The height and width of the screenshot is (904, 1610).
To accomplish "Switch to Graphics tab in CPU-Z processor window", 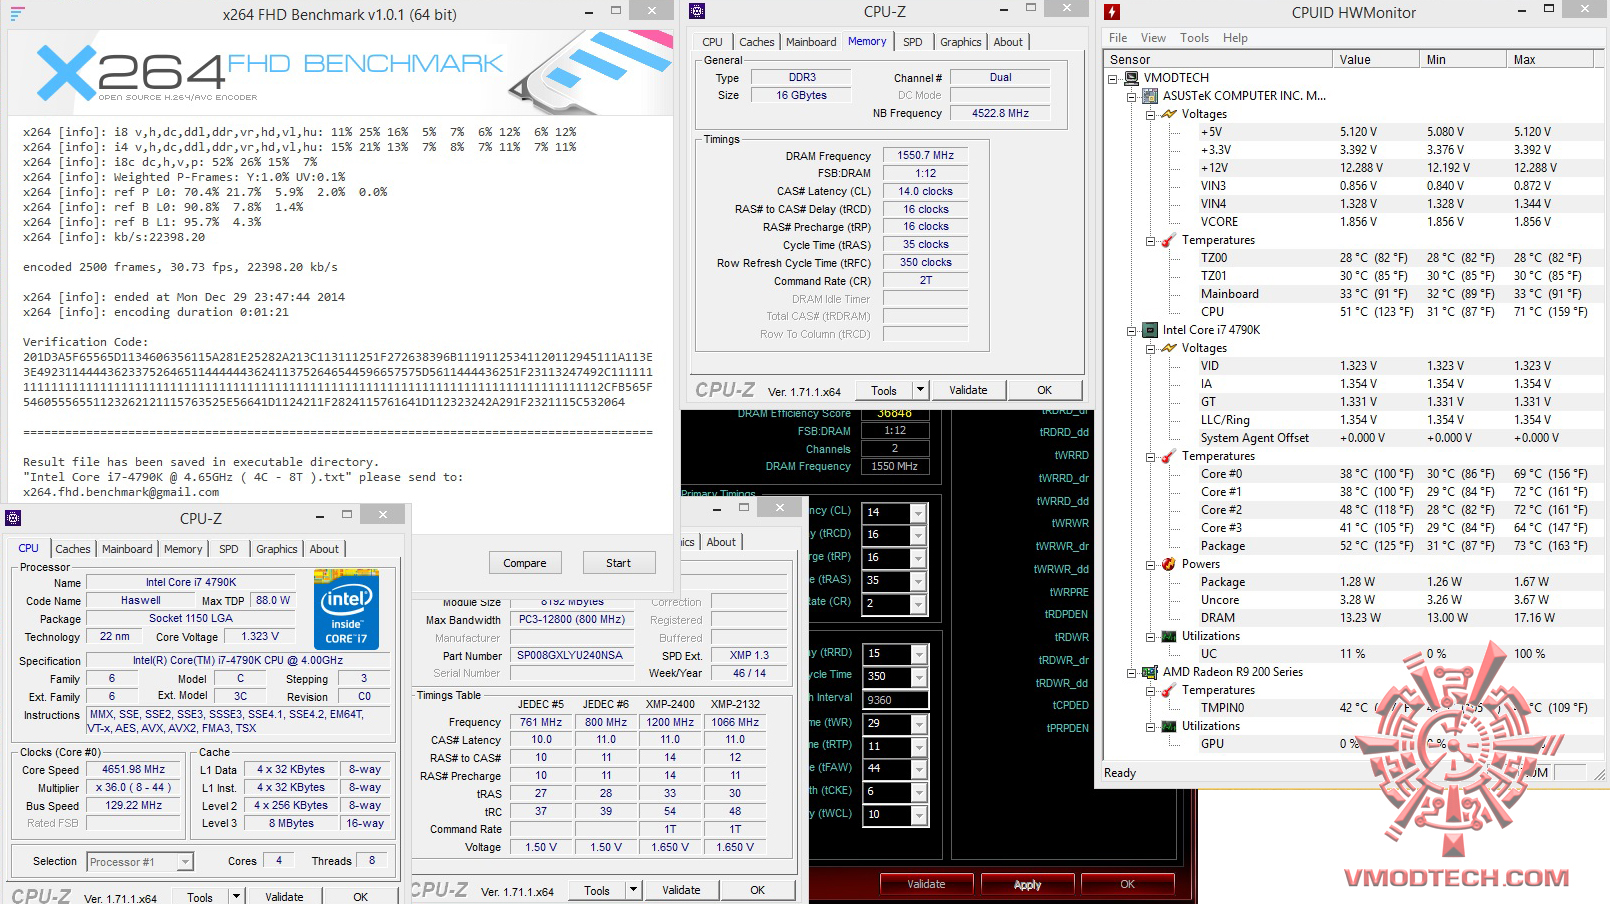I will tap(277, 549).
